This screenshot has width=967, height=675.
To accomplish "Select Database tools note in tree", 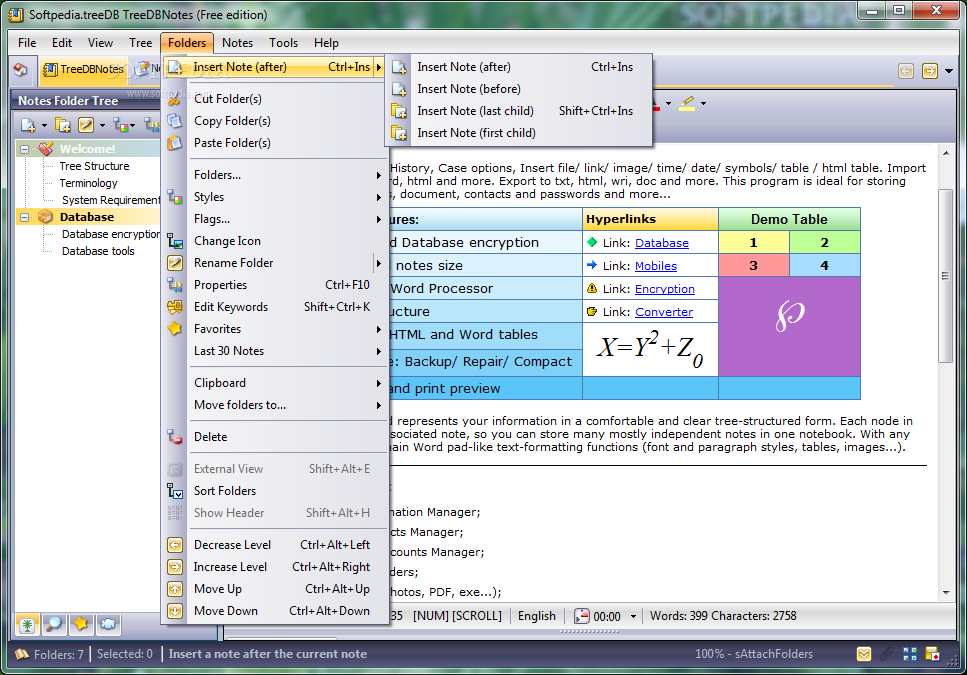I will pyautogui.click(x=98, y=251).
